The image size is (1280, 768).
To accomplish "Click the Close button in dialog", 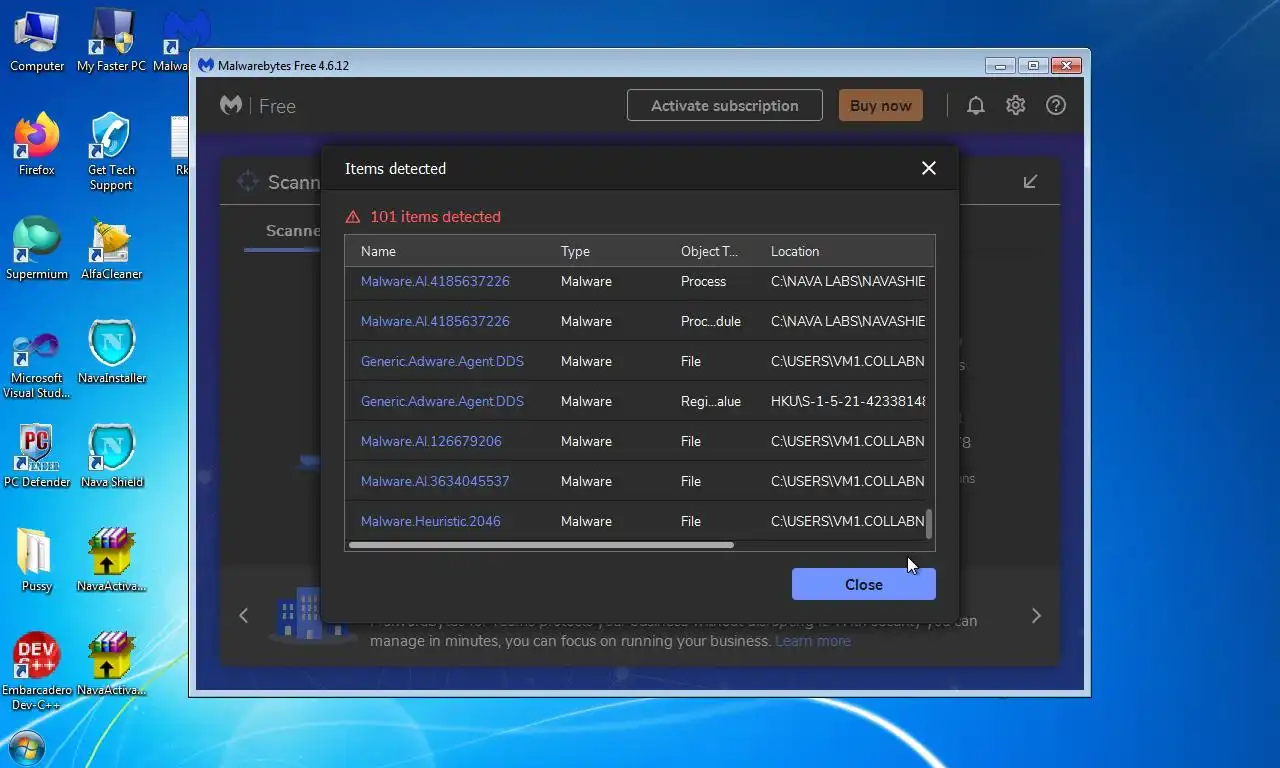I will click(x=864, y=584).
